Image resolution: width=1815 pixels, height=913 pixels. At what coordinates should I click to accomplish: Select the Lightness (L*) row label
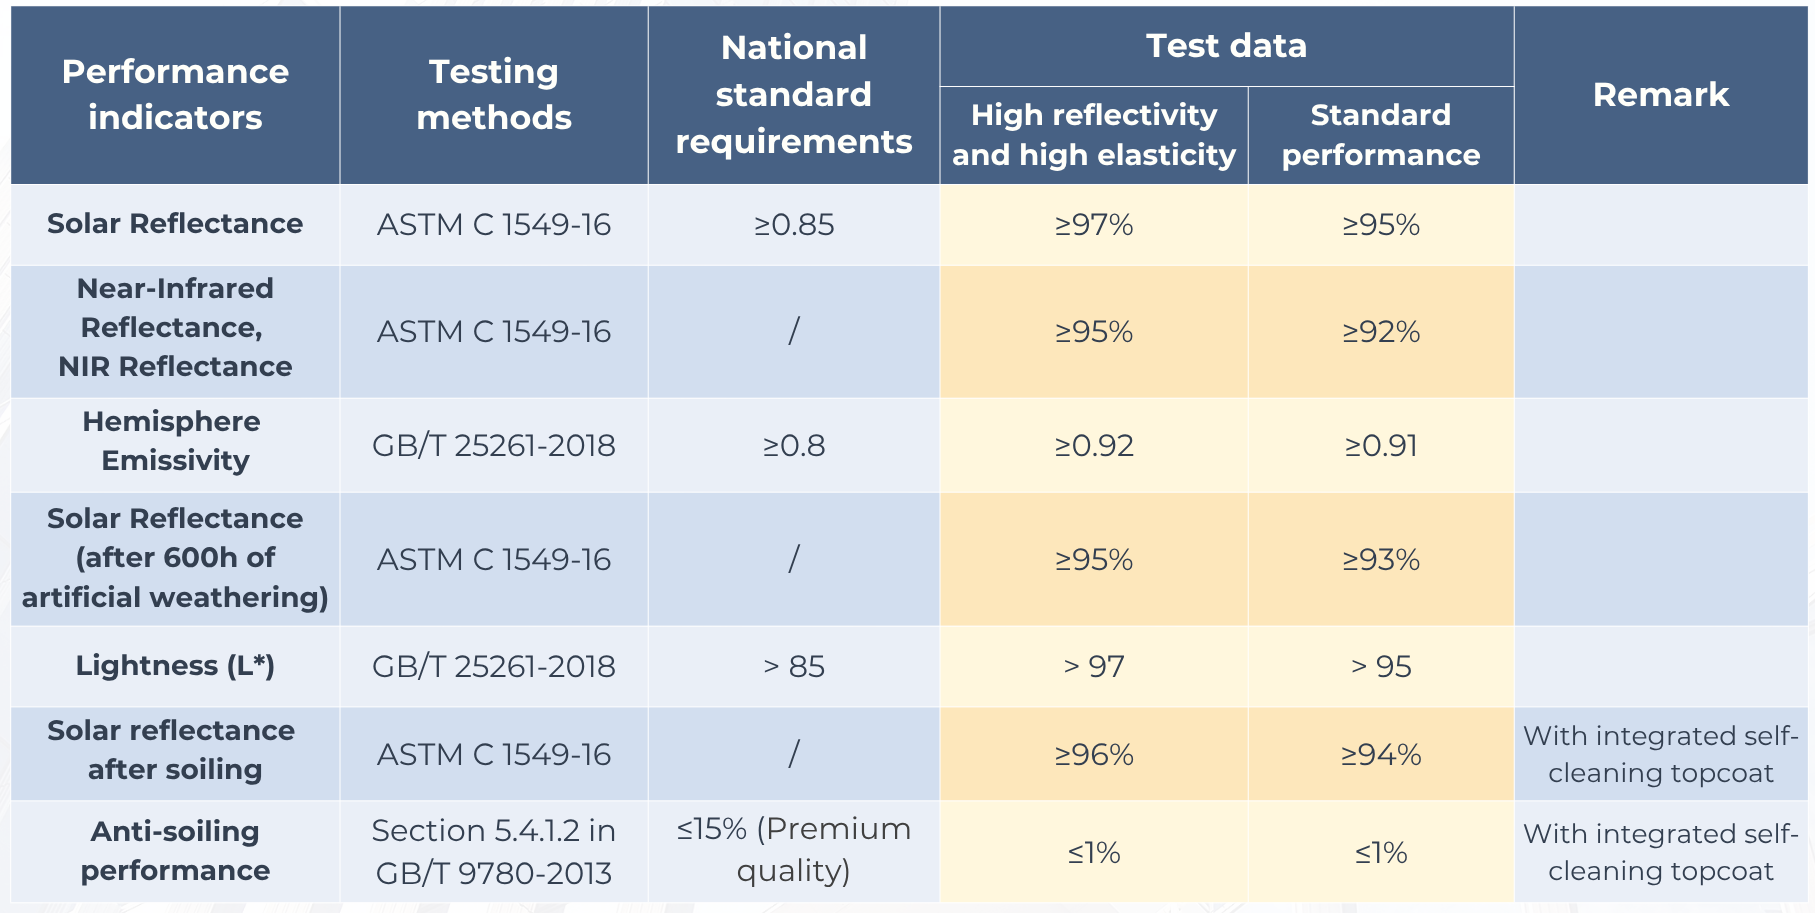pos(175,666)
